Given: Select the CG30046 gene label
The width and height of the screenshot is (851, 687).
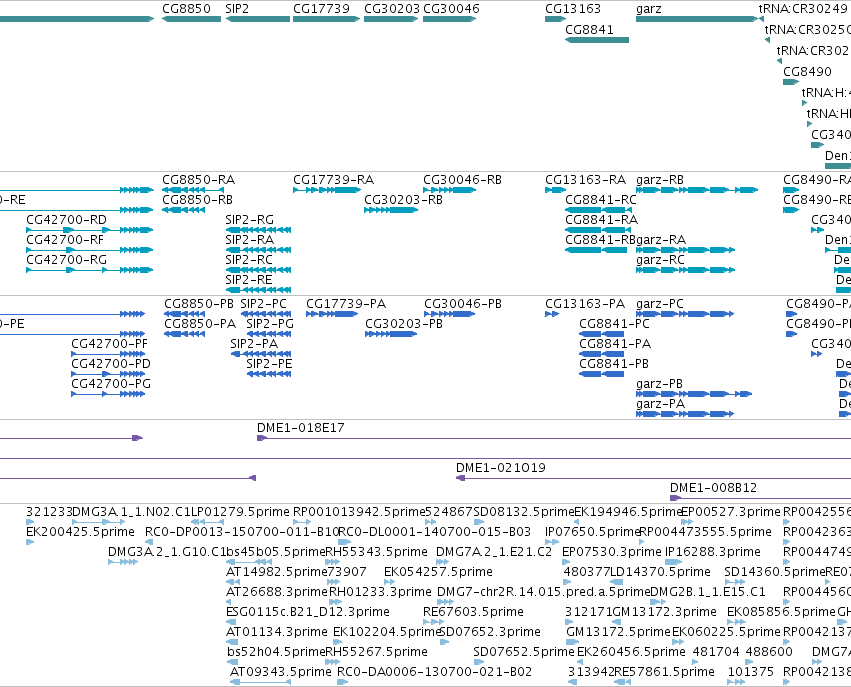Looking at the screenshot, I should tap(451, 9).
